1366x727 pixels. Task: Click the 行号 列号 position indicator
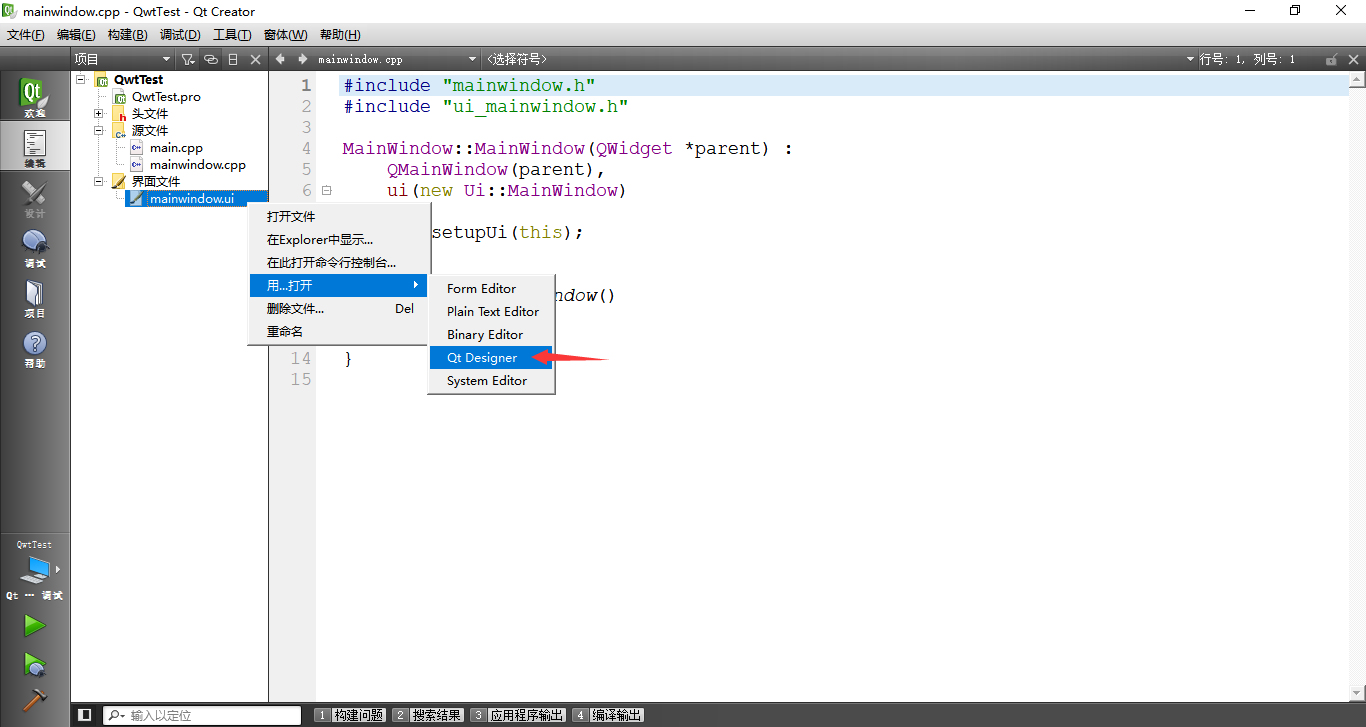point(1247,59)
